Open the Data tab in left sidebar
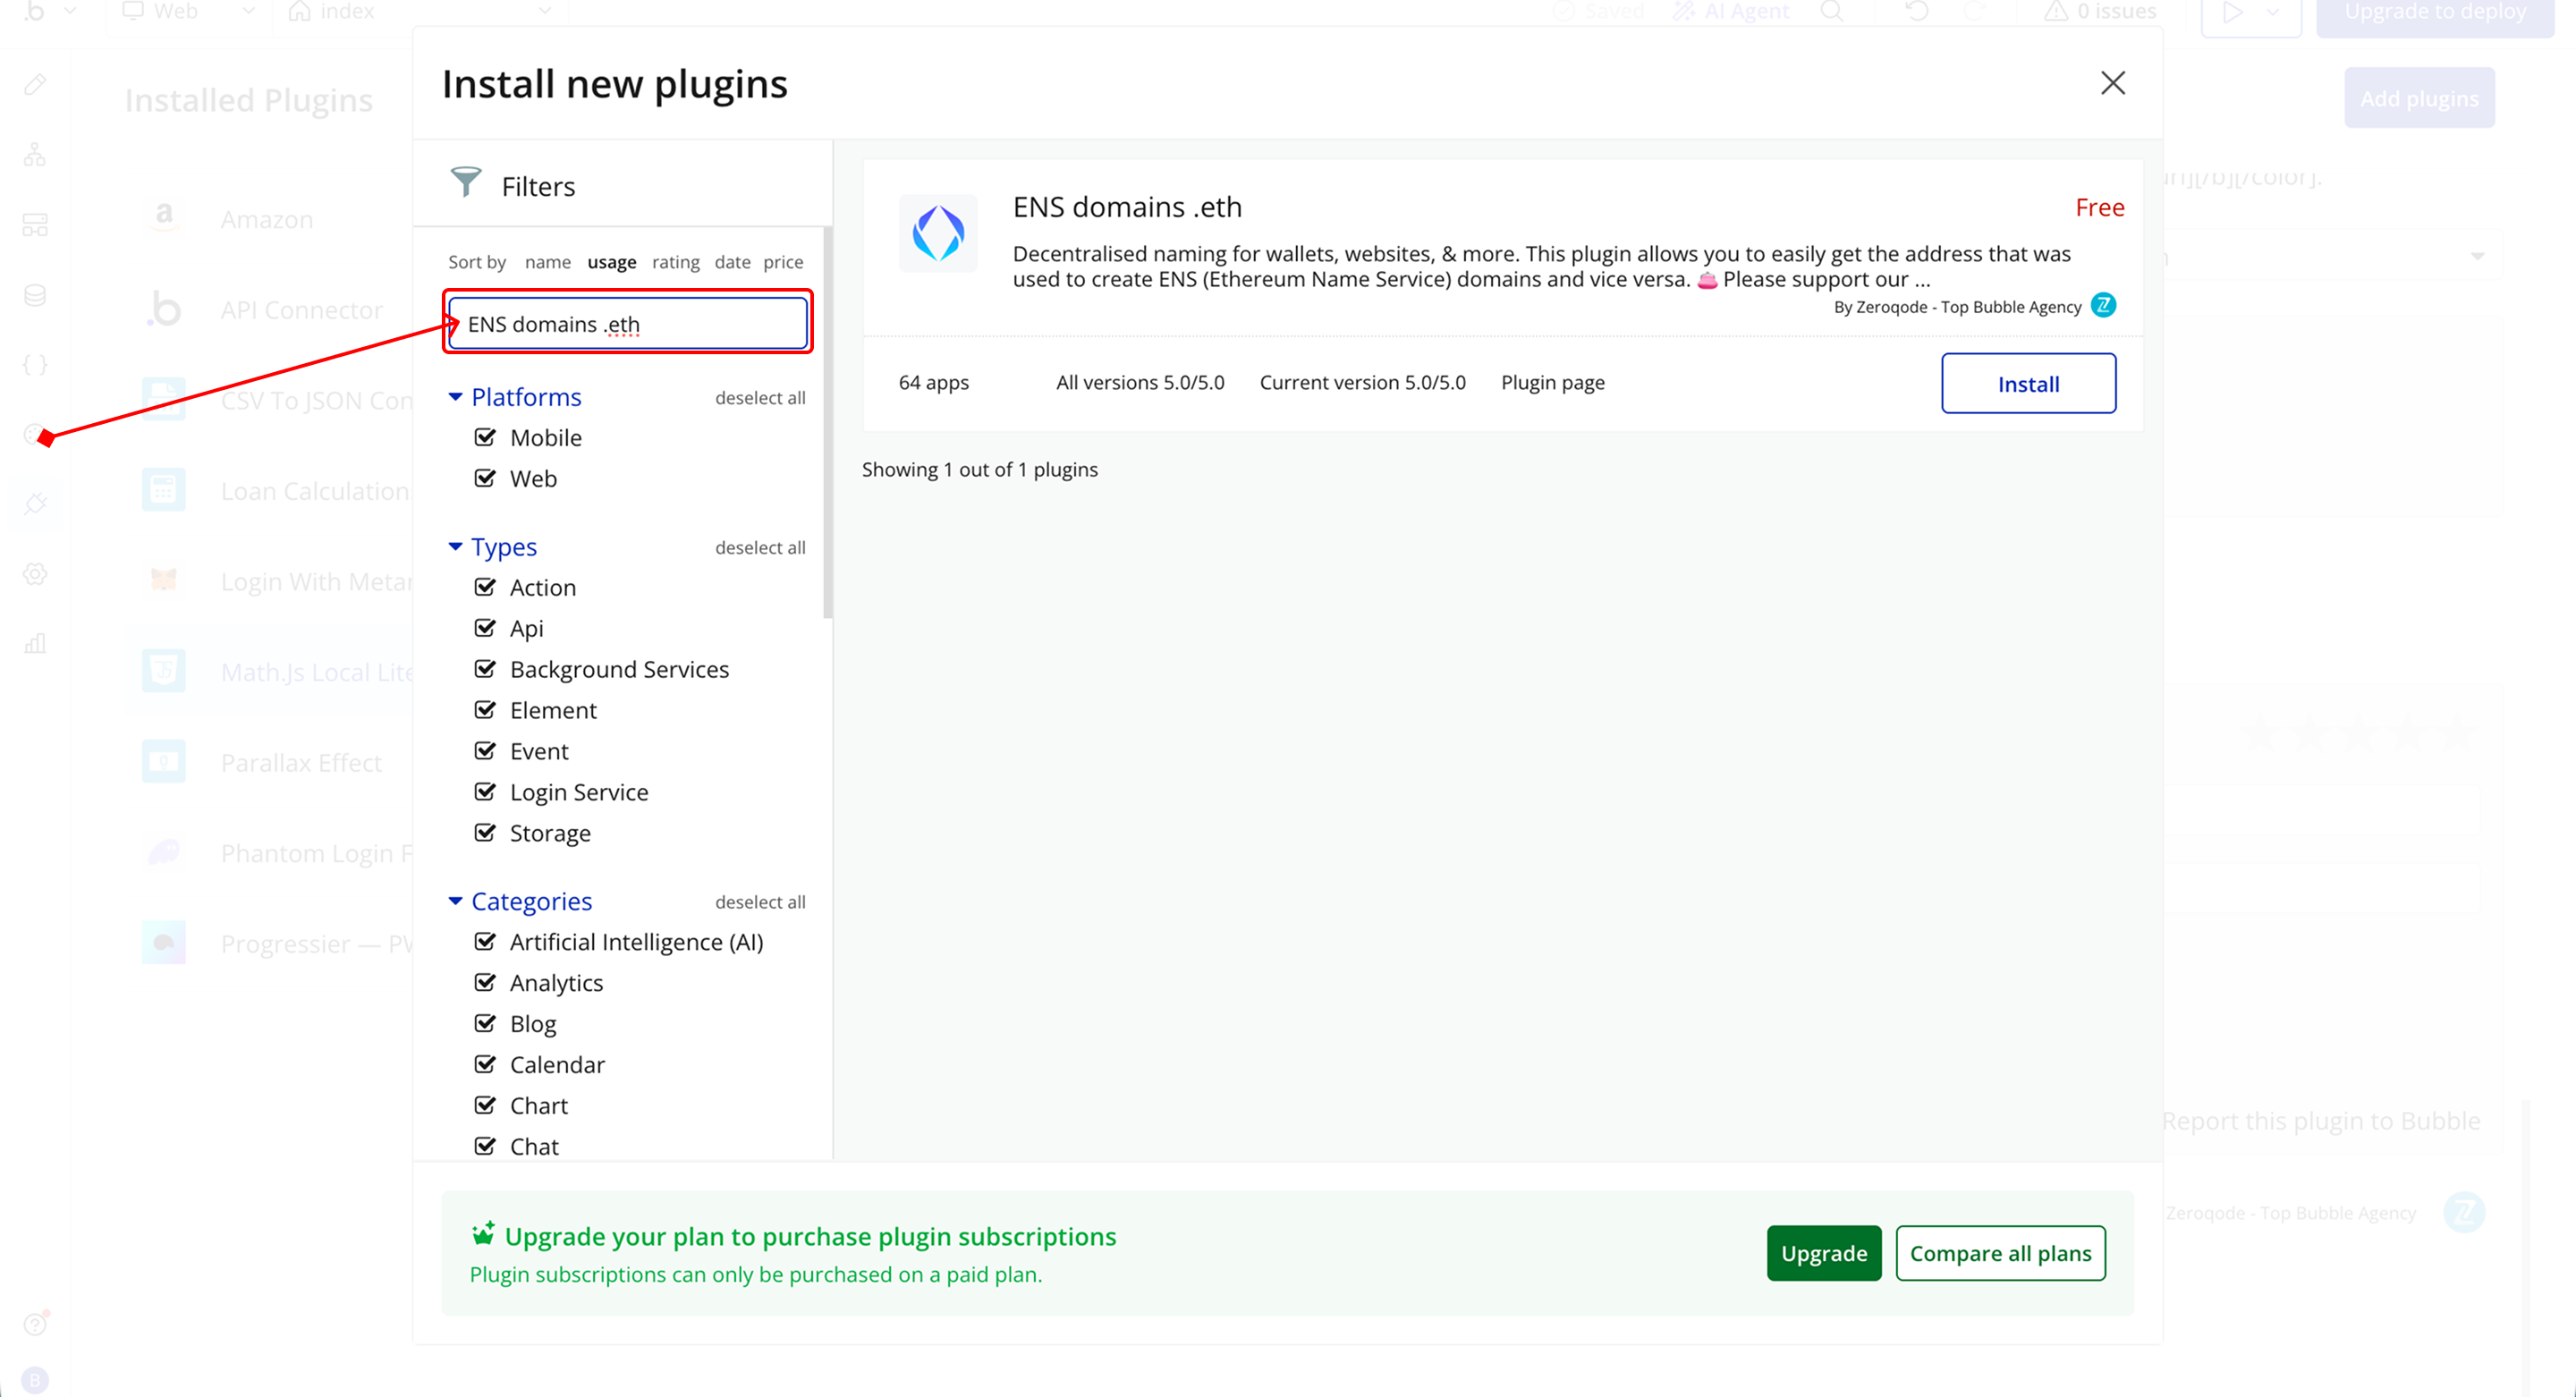This screenshot has height=1397, width=2576. coord(35,295)
